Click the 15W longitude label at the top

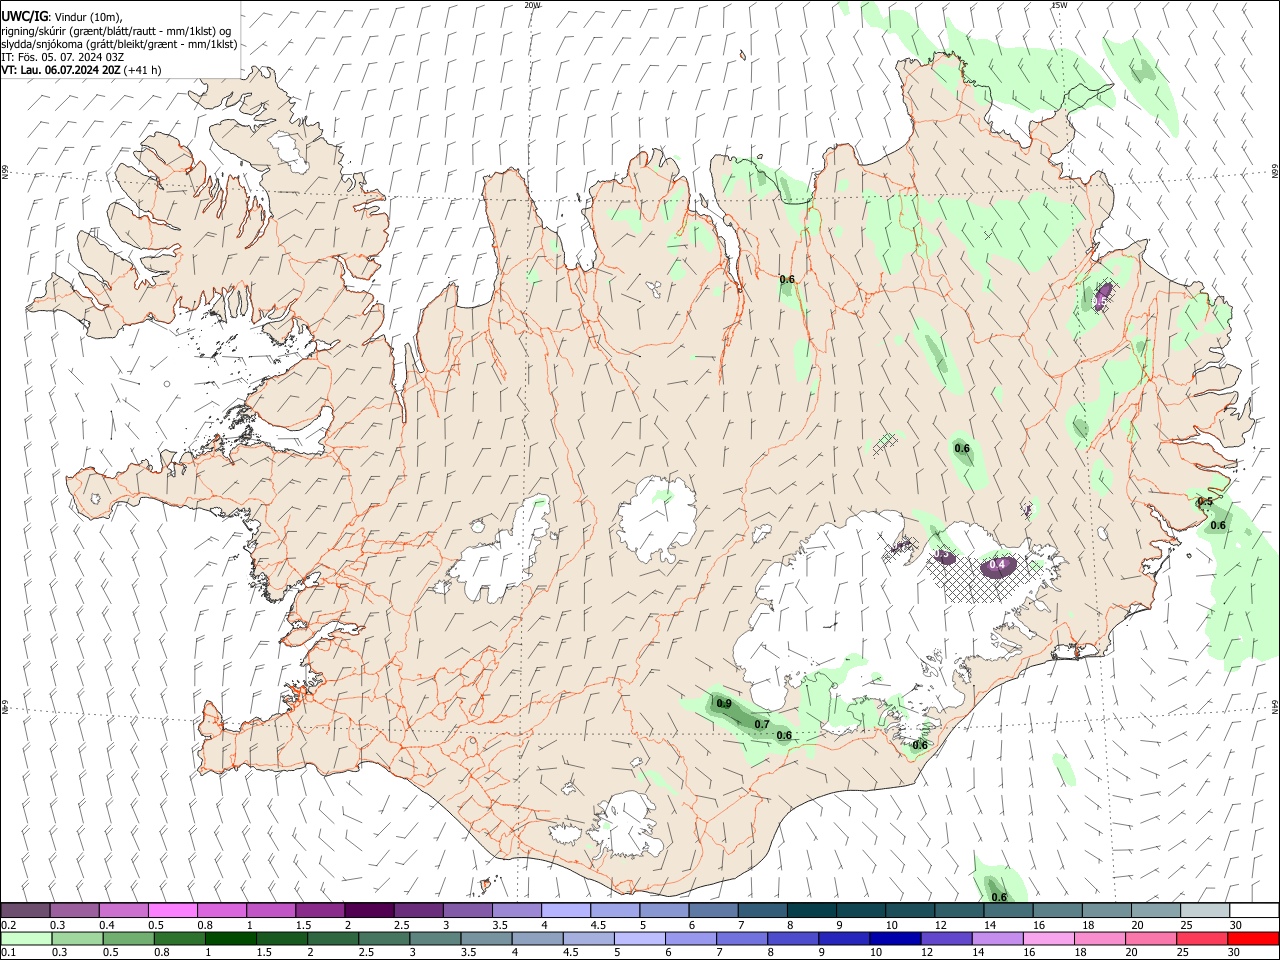point(1059,5)
